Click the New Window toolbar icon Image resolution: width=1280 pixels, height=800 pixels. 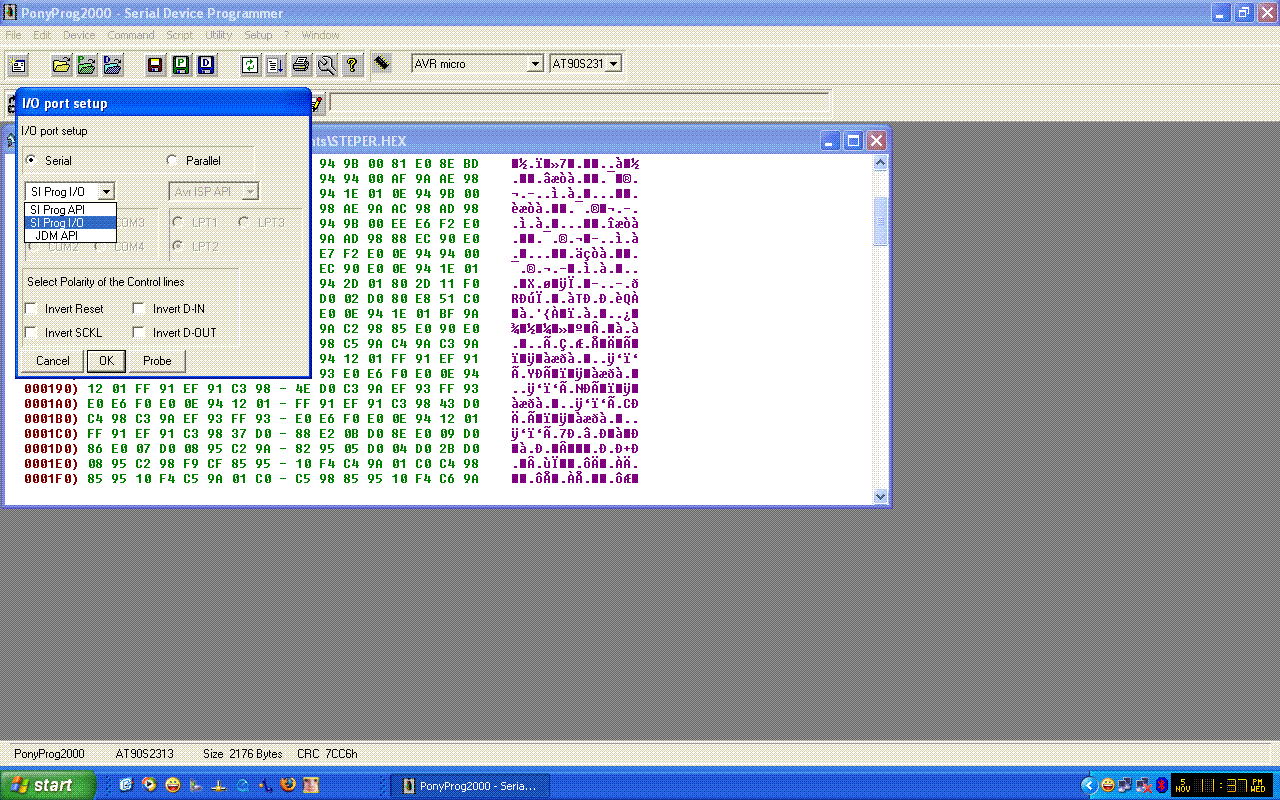pos(18,65)
